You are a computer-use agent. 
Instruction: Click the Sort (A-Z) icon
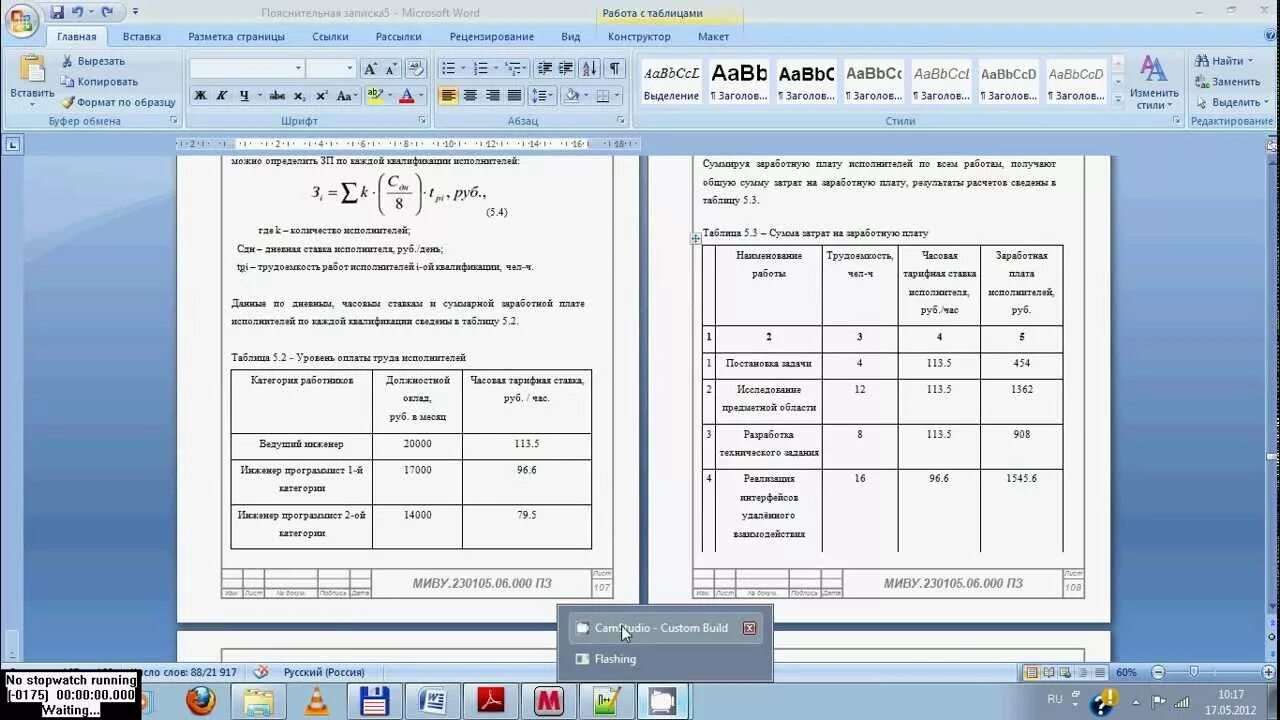(x=590, y=68)
